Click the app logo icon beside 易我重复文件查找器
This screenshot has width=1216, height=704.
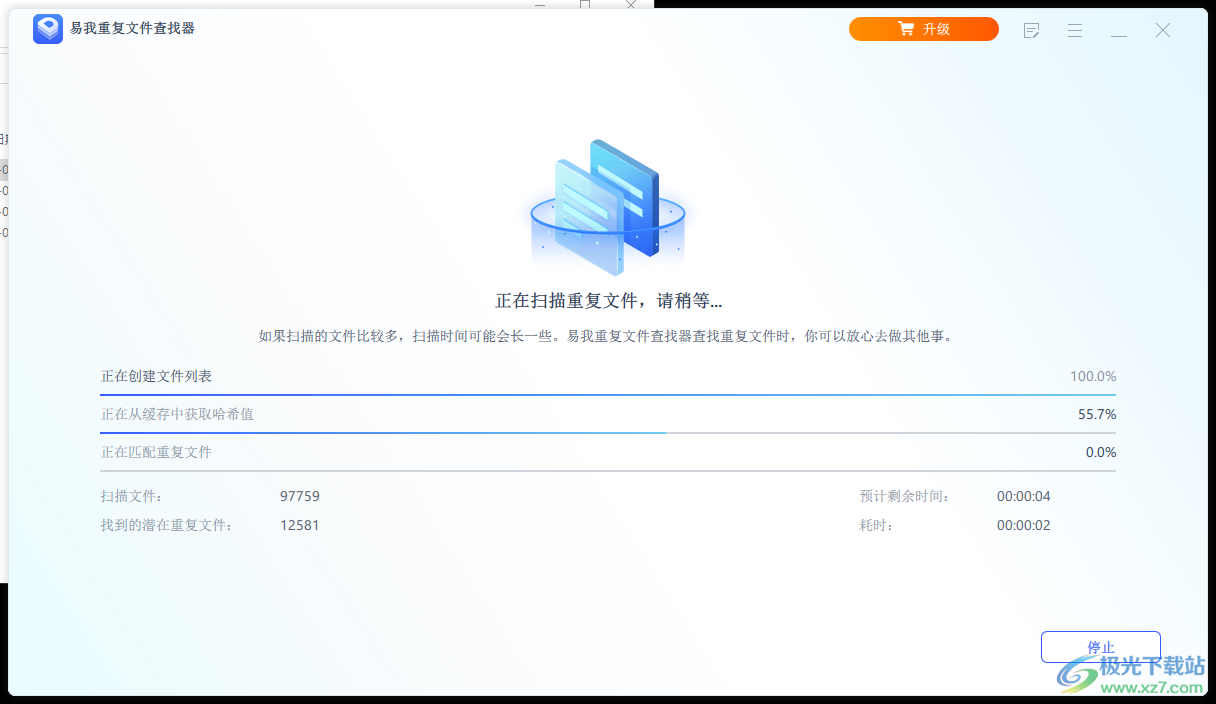coord(47,29)
